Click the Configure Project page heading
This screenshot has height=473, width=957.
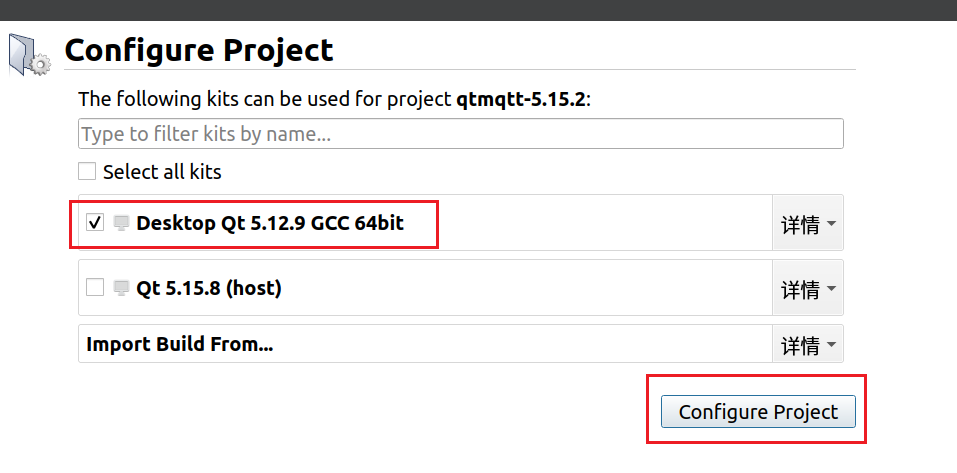pos(199,51)
